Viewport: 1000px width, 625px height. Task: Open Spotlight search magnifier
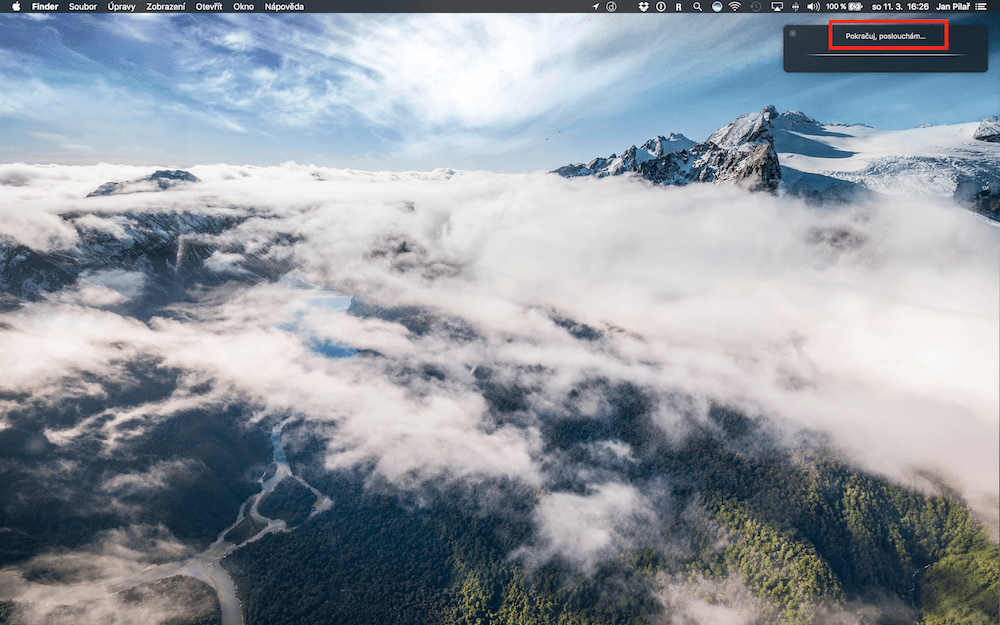(x=697, y=6)
